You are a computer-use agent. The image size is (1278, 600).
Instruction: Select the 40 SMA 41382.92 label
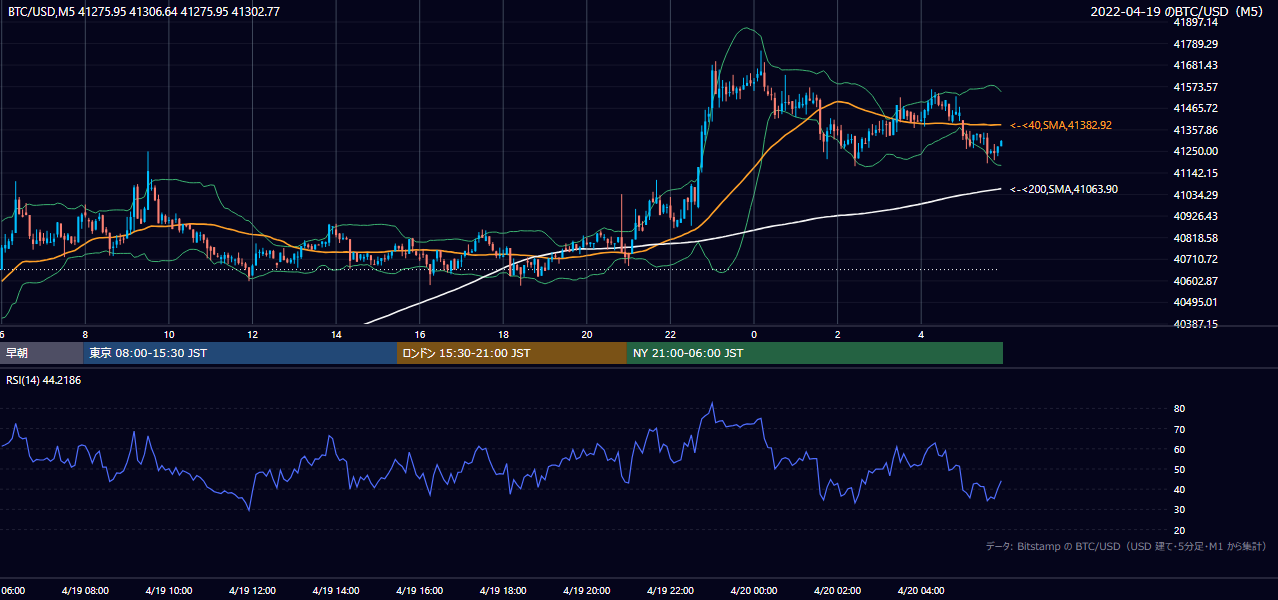tap(1061, 125)
